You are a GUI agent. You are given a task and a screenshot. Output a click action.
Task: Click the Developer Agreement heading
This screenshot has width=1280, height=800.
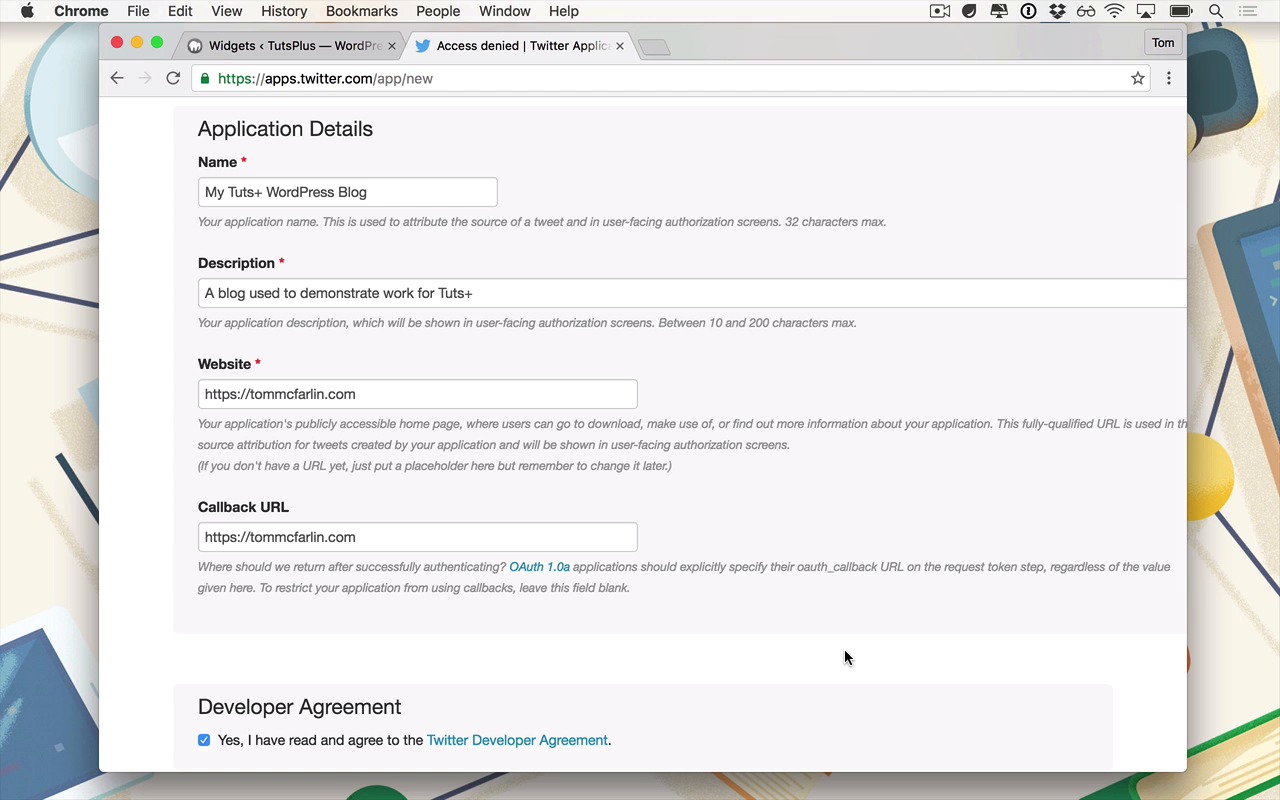(299, 707)
